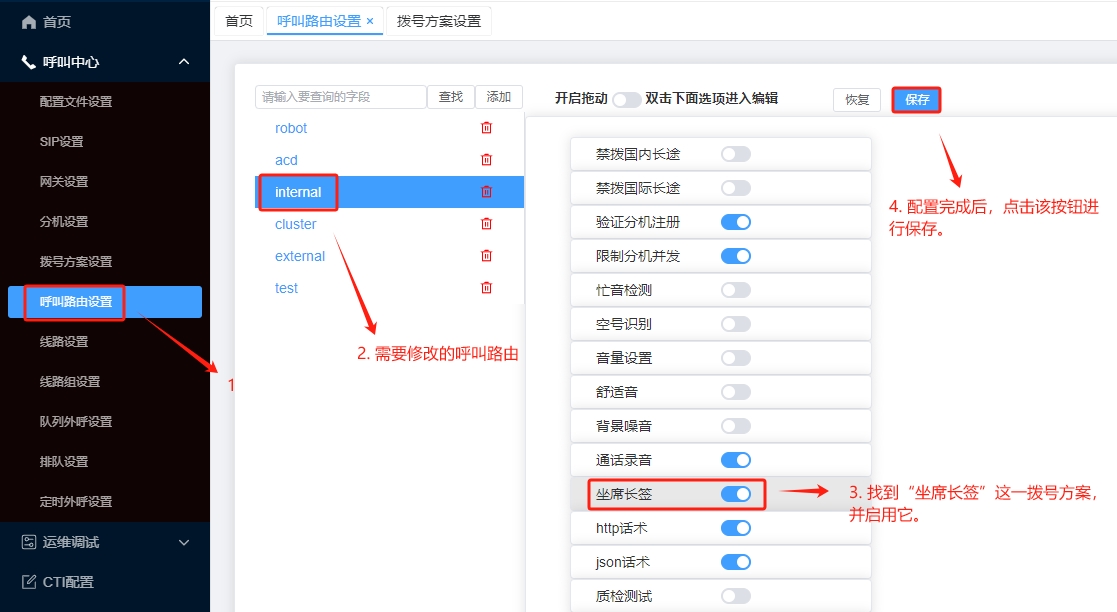Click the 保存 button

[916, 100]
